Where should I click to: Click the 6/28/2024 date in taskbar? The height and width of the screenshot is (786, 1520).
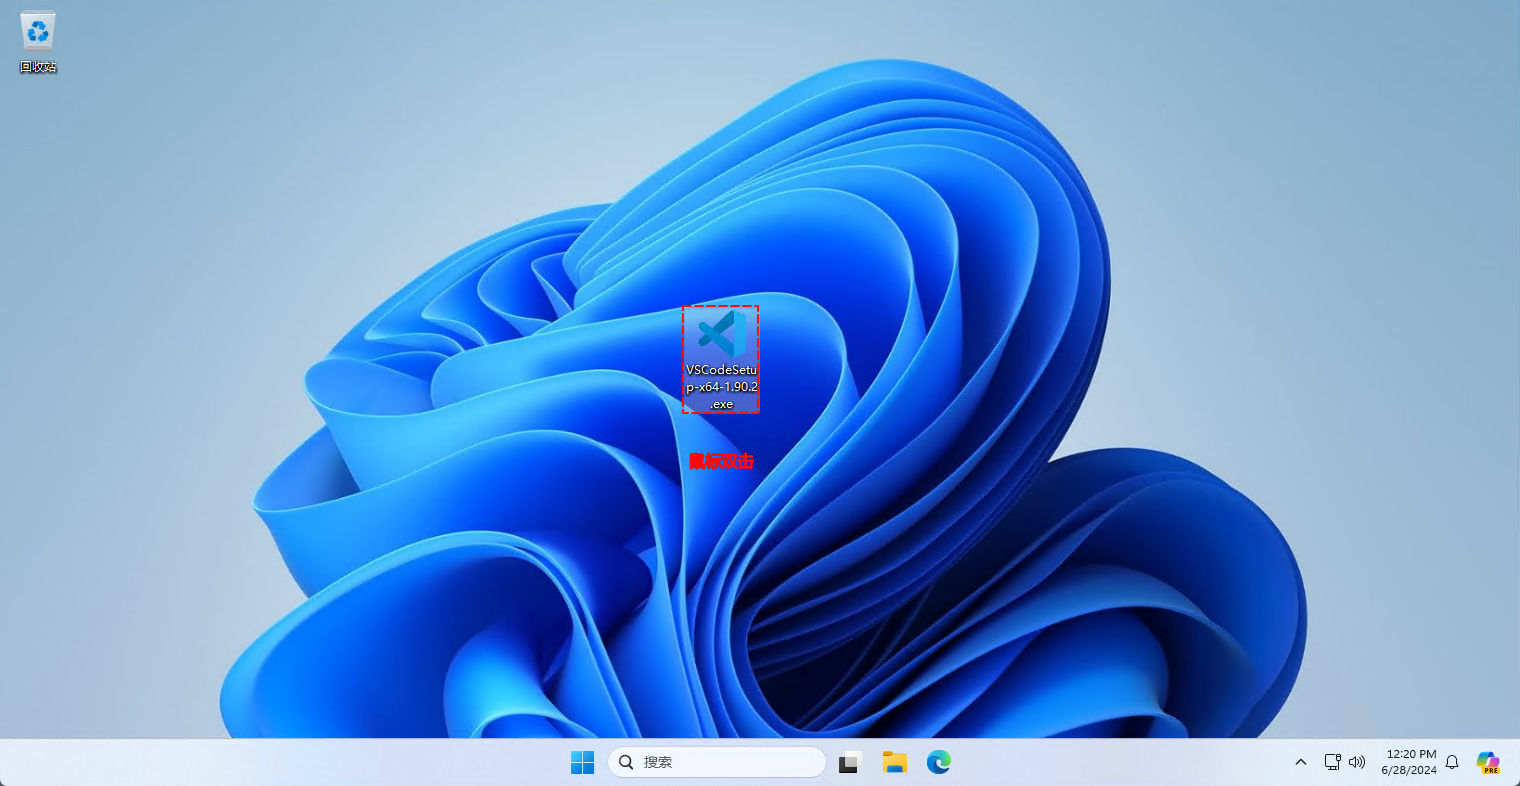(1409, 770)
